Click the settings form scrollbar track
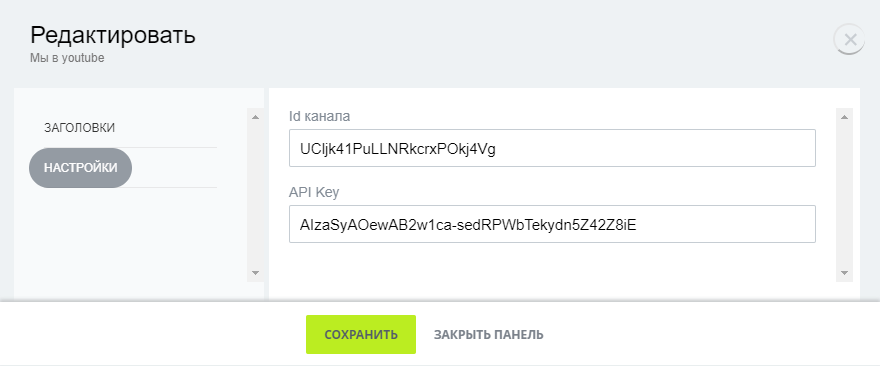The height and width of the screenshot is (366, 880). [845, 195]
